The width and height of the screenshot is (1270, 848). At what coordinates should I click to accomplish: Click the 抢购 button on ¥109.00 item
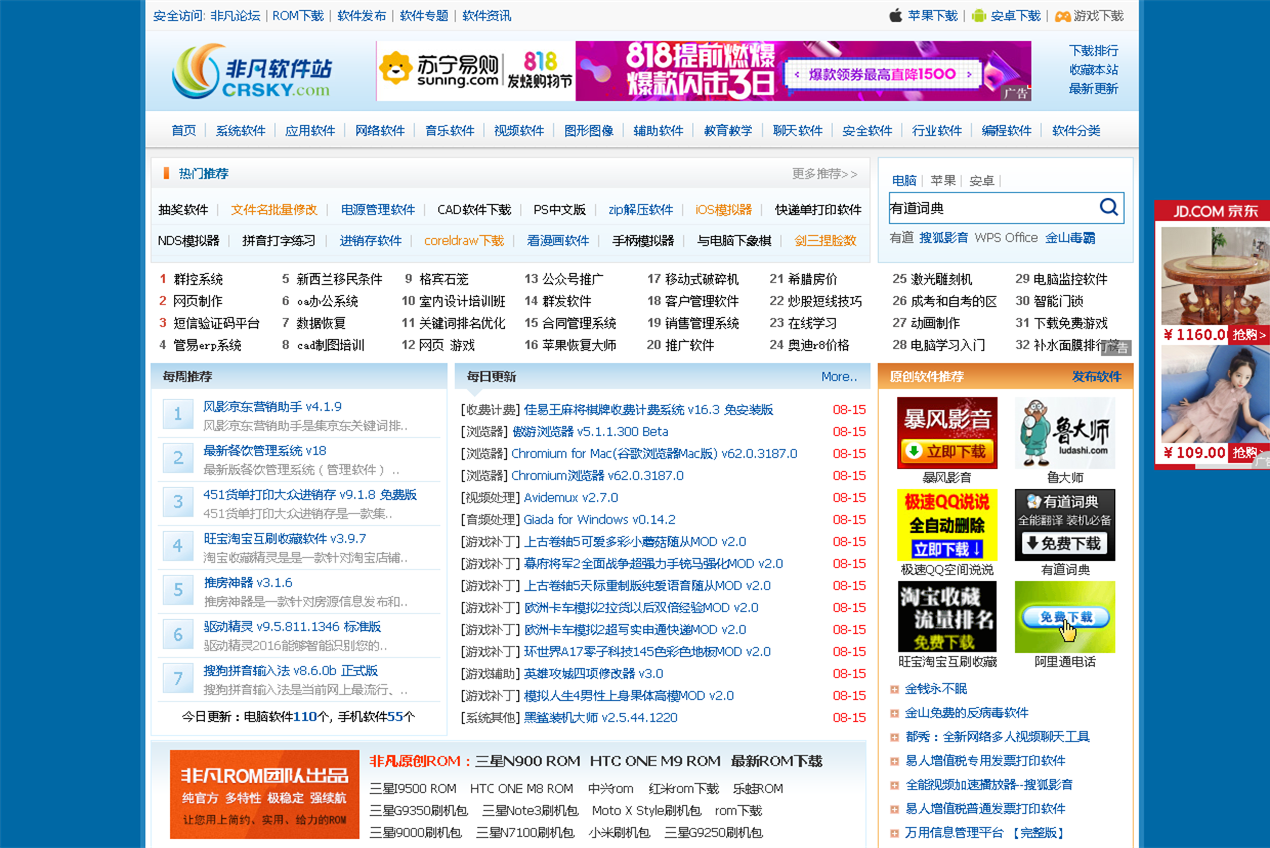(1248, 452)
